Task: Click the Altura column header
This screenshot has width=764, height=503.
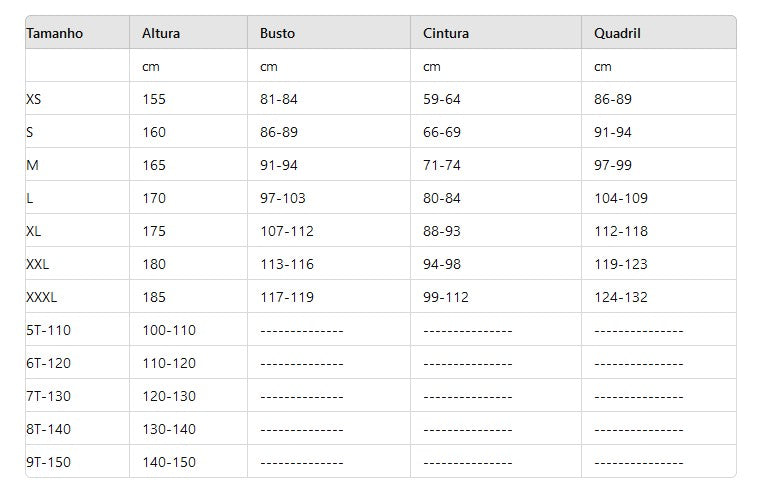Action: [x=161, y=33]
